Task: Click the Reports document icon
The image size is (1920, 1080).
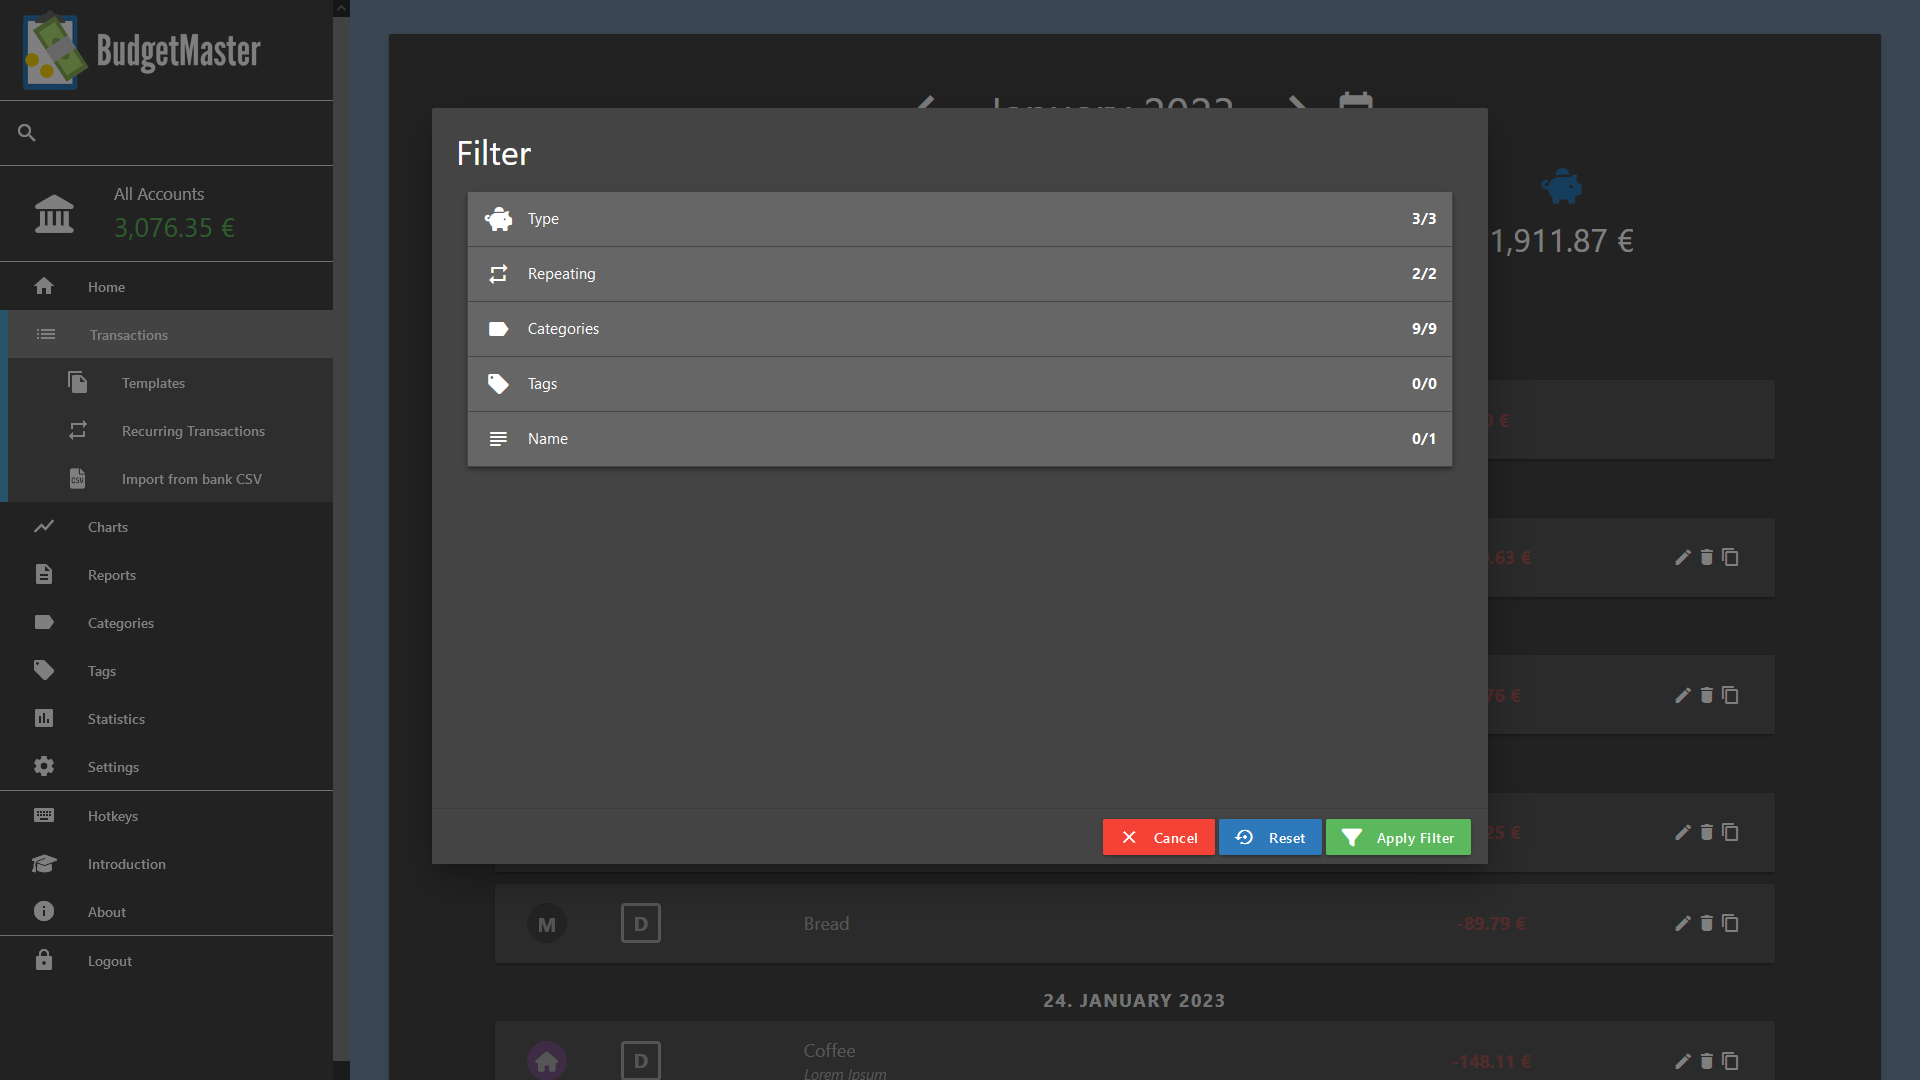Action: coord(44,574)
